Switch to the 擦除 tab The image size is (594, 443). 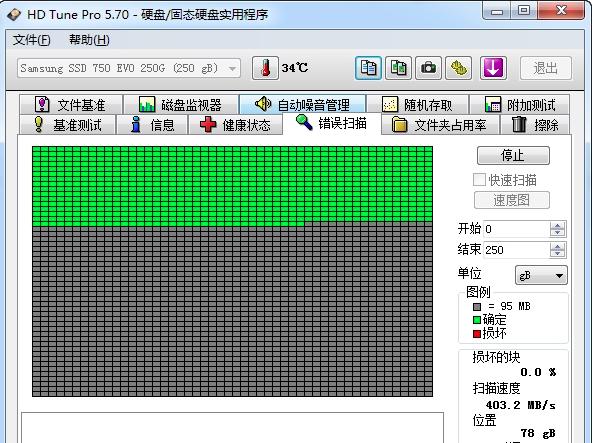coord(535,124)
